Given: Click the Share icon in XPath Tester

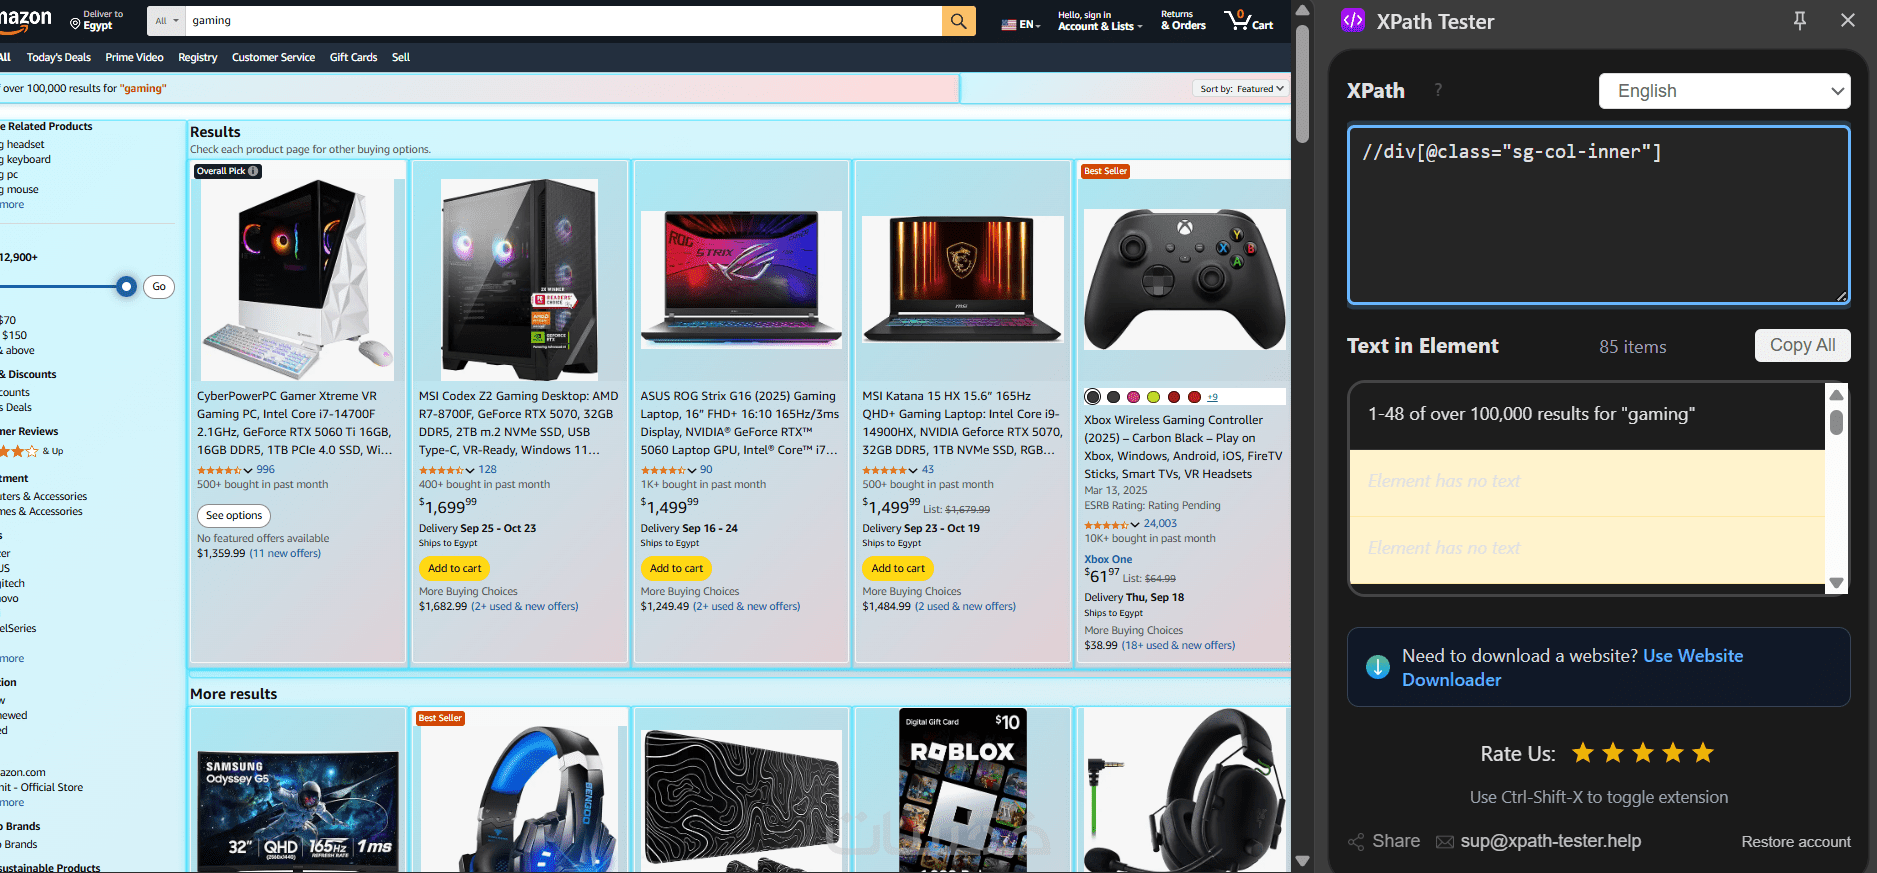Looking at the screenshot, I should pyautogui.click(x=1356, y=842).
